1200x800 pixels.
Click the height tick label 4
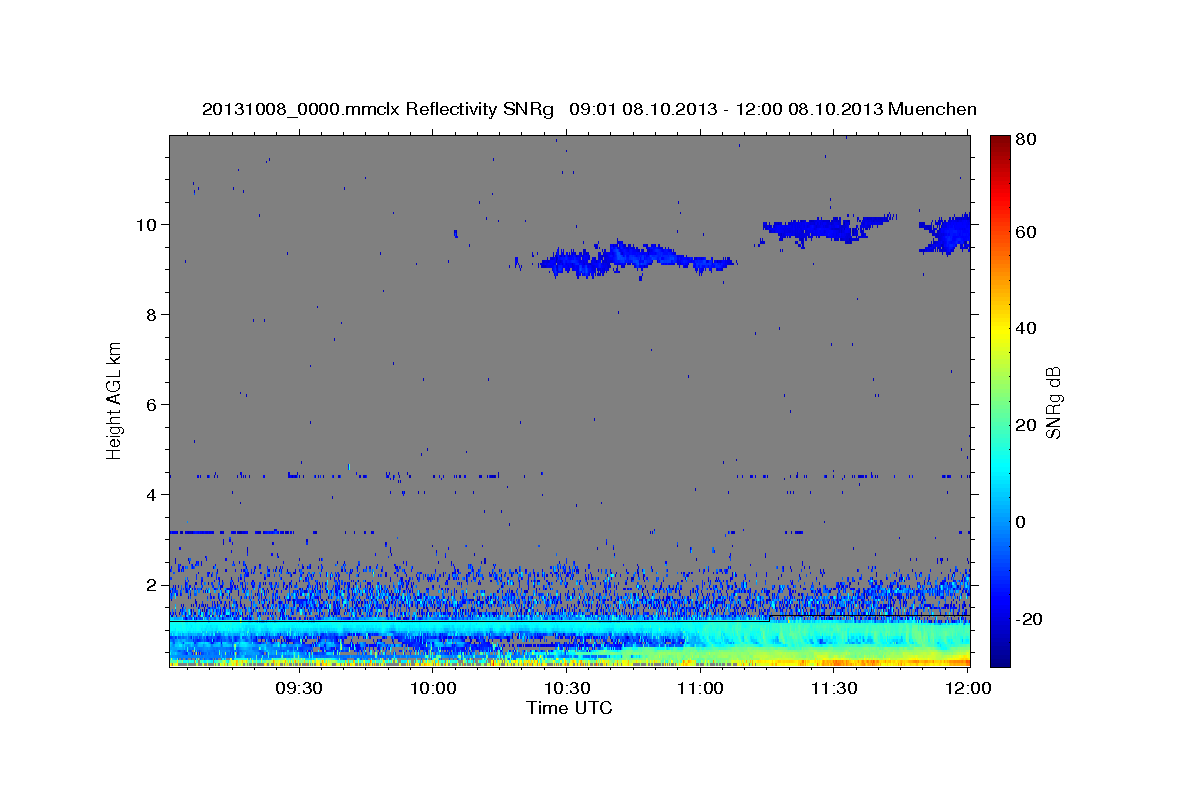point(152,495)
